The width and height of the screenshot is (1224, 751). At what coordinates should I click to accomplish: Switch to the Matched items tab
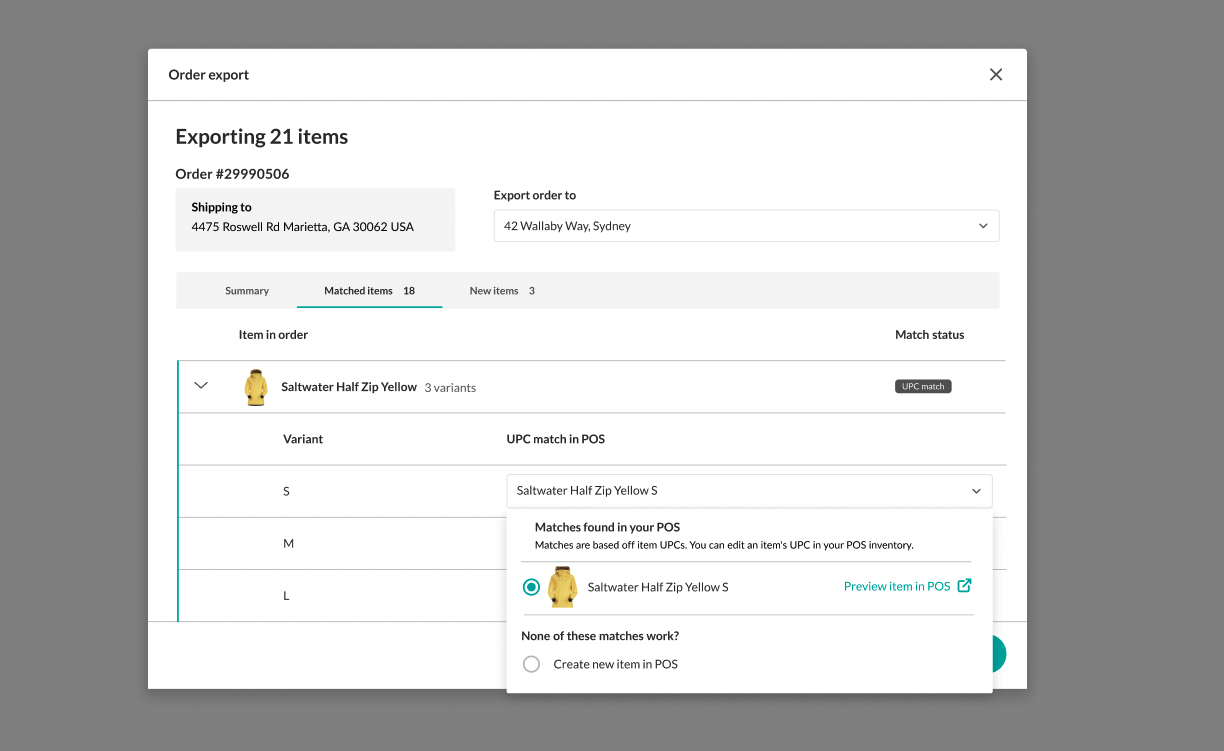click(x=369, y=291)
